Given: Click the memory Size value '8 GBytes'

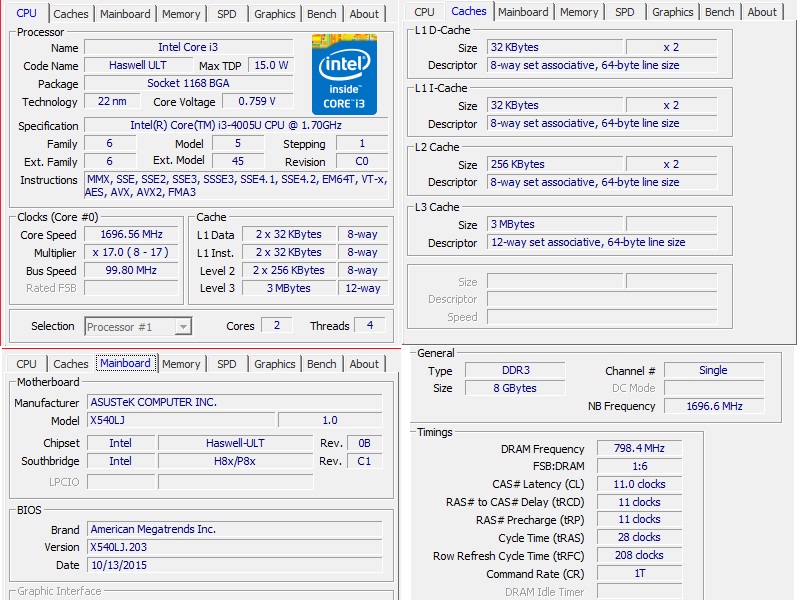Looking at the screenshot, I should point(515,388).
